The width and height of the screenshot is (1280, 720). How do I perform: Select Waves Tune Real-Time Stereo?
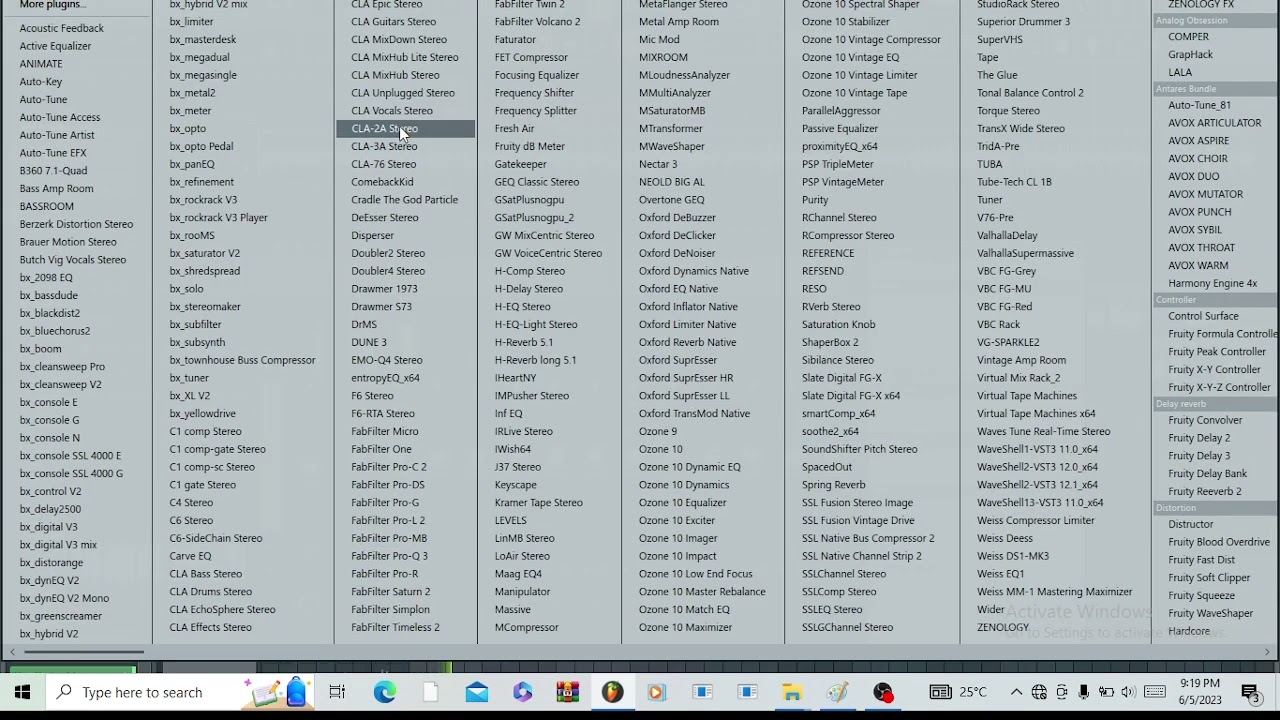1043,431
